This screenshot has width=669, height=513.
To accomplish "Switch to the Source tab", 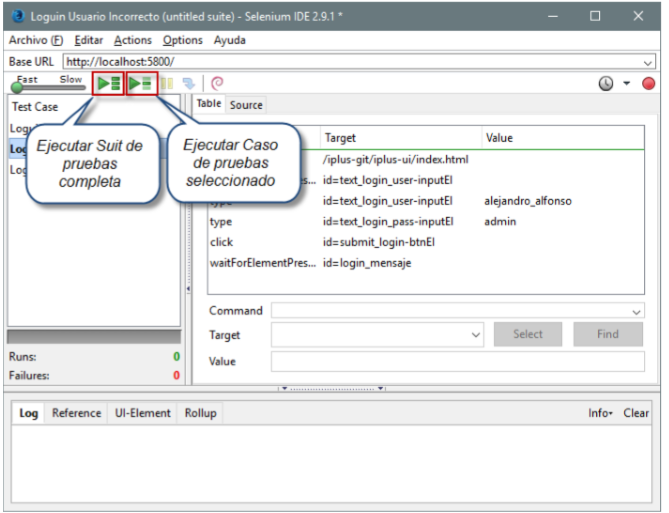I will tap(246, 105).
